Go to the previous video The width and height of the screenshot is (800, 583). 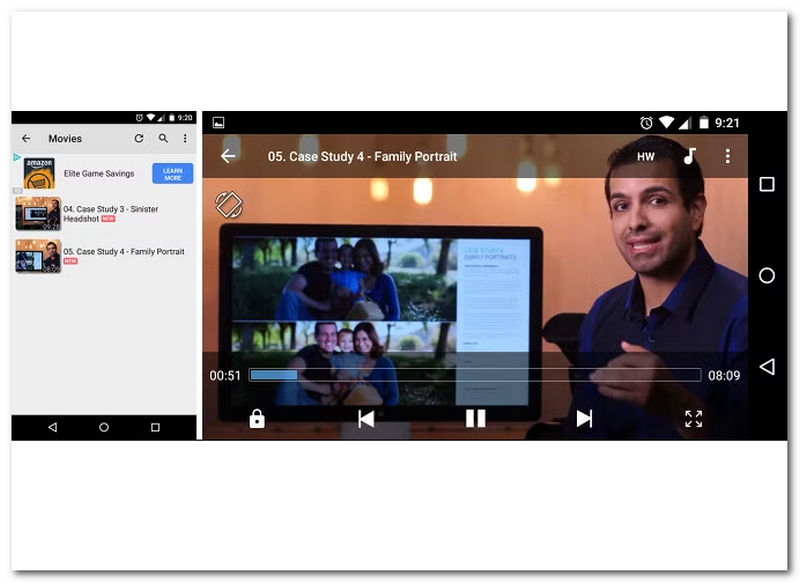point(366,419)
